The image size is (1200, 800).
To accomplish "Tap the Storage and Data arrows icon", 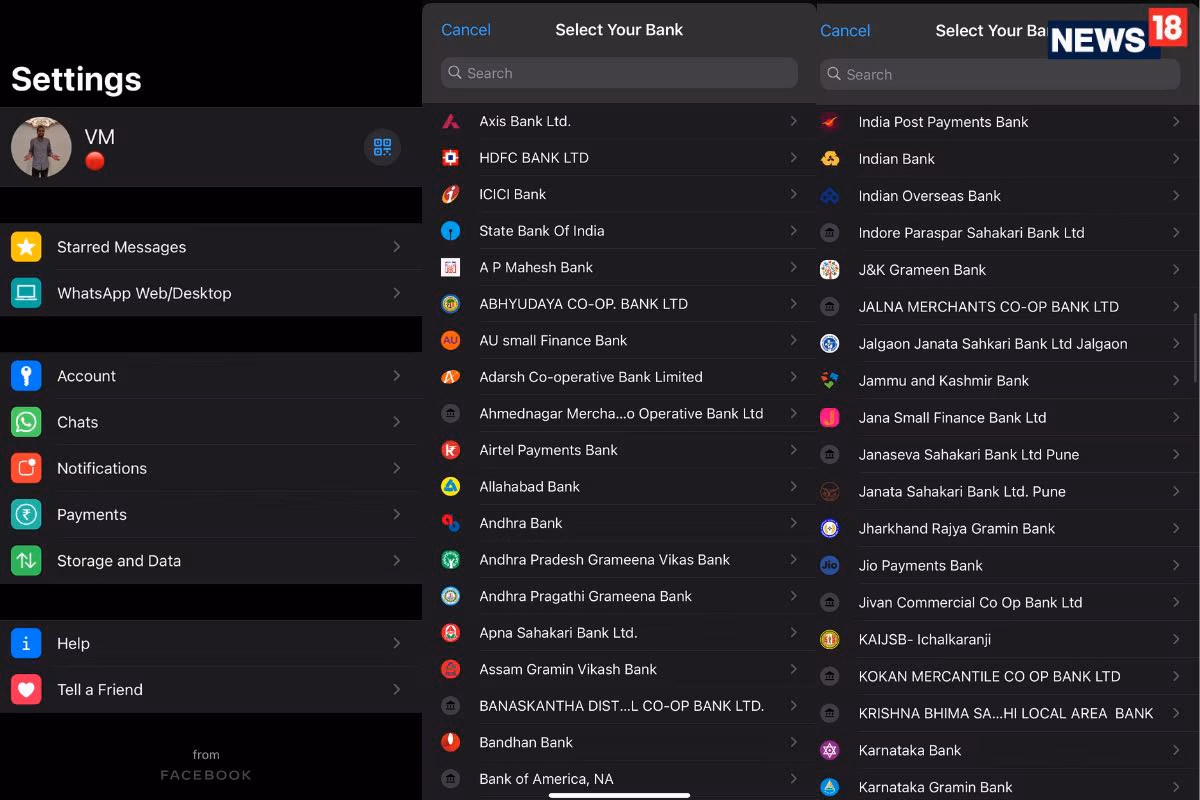I will click(26, 561).
